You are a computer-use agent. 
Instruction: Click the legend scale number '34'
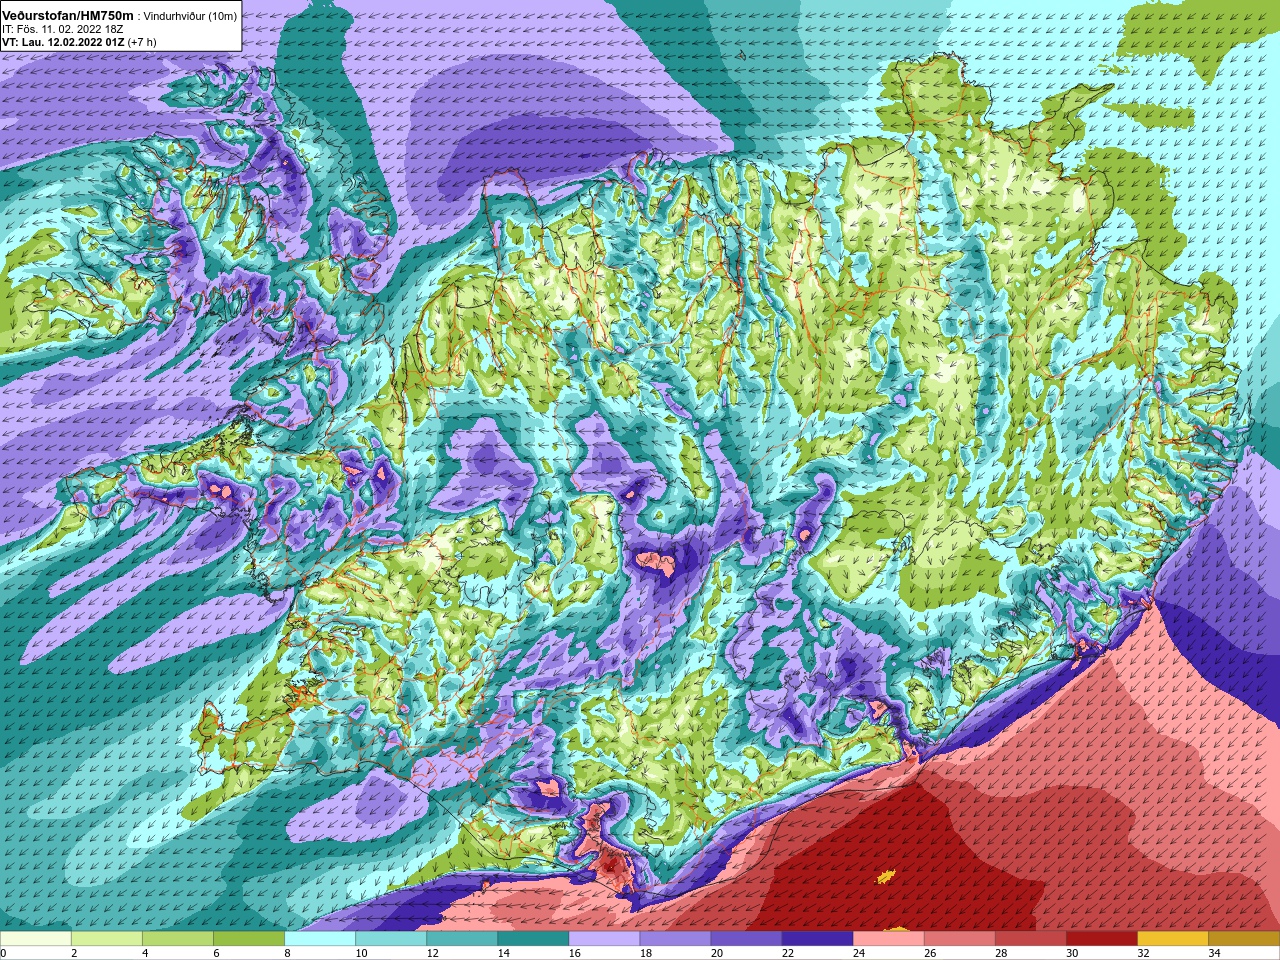(x=1213, y=953)
